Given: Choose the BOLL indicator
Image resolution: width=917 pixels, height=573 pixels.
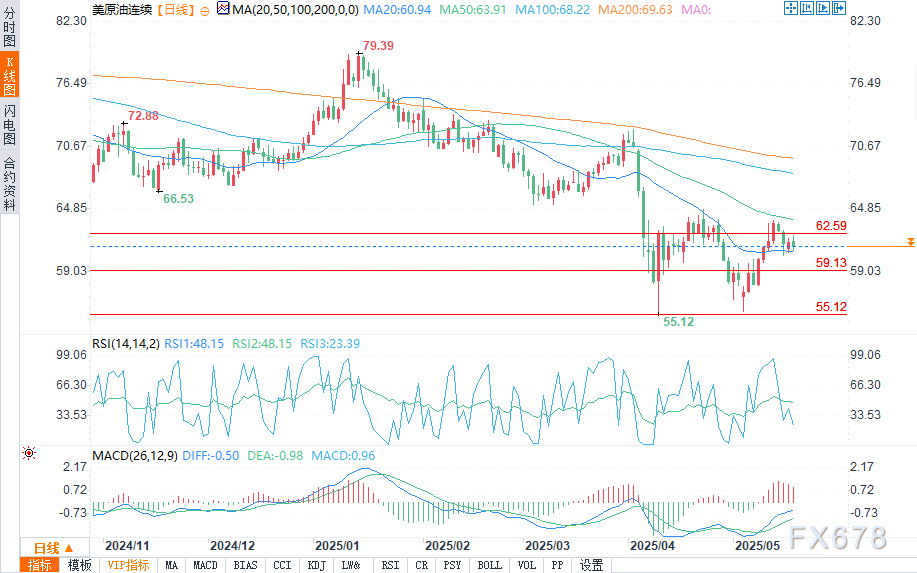Looking at the screenshot, I should (490, 565).
